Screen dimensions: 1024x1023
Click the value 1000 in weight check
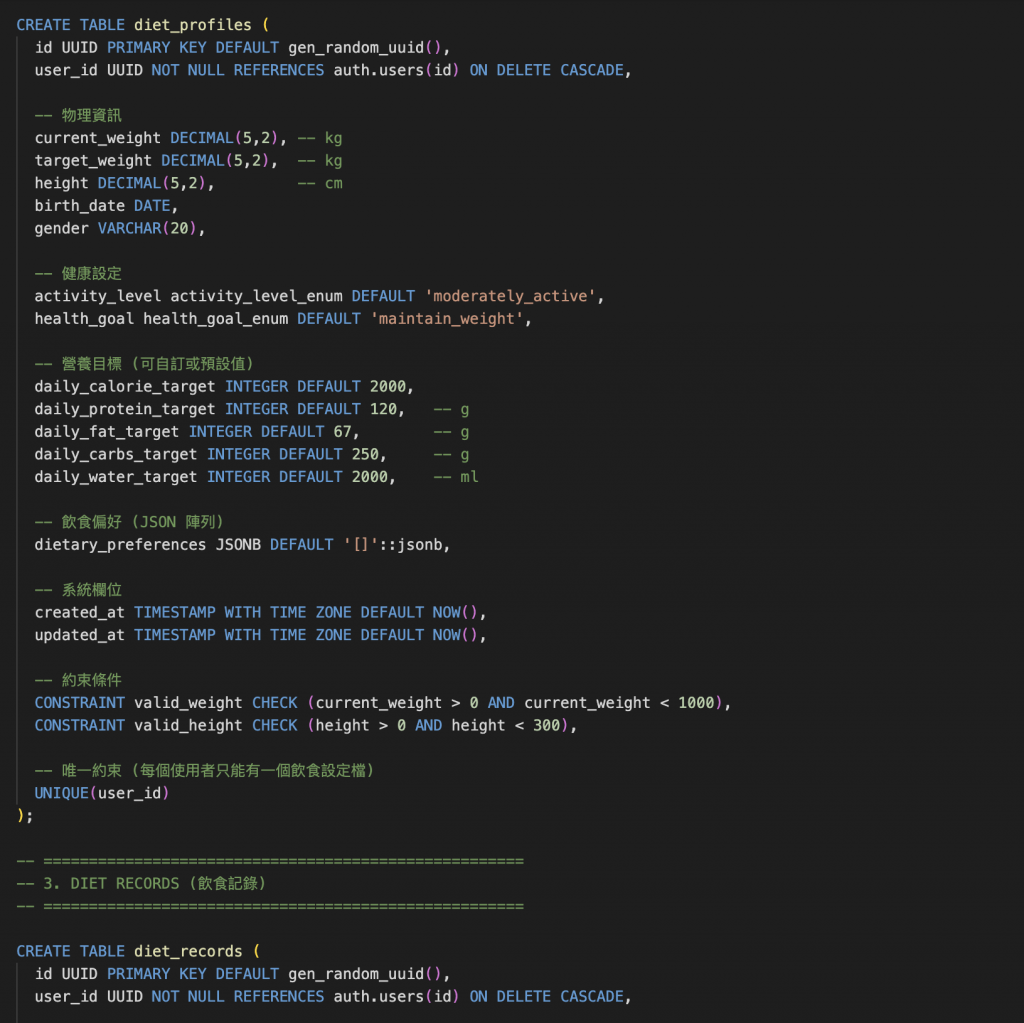tap(696, 703)
